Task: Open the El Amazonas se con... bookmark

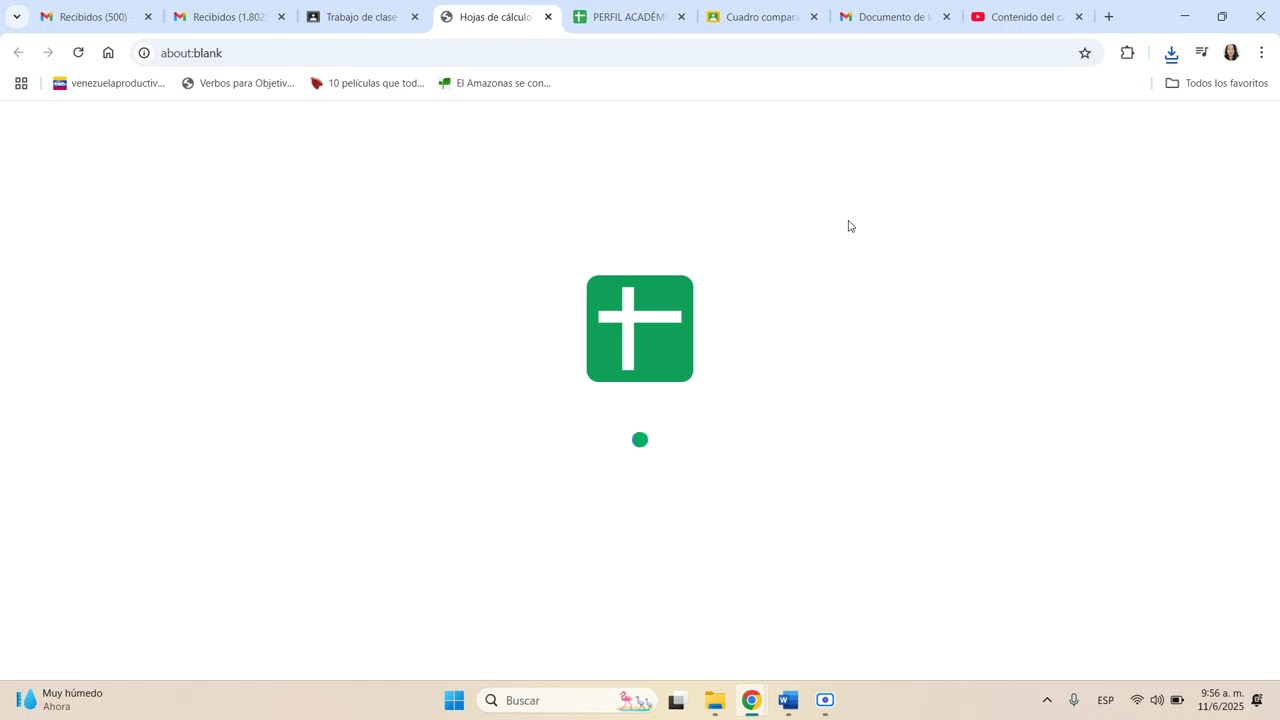Action: pos(495,83)
